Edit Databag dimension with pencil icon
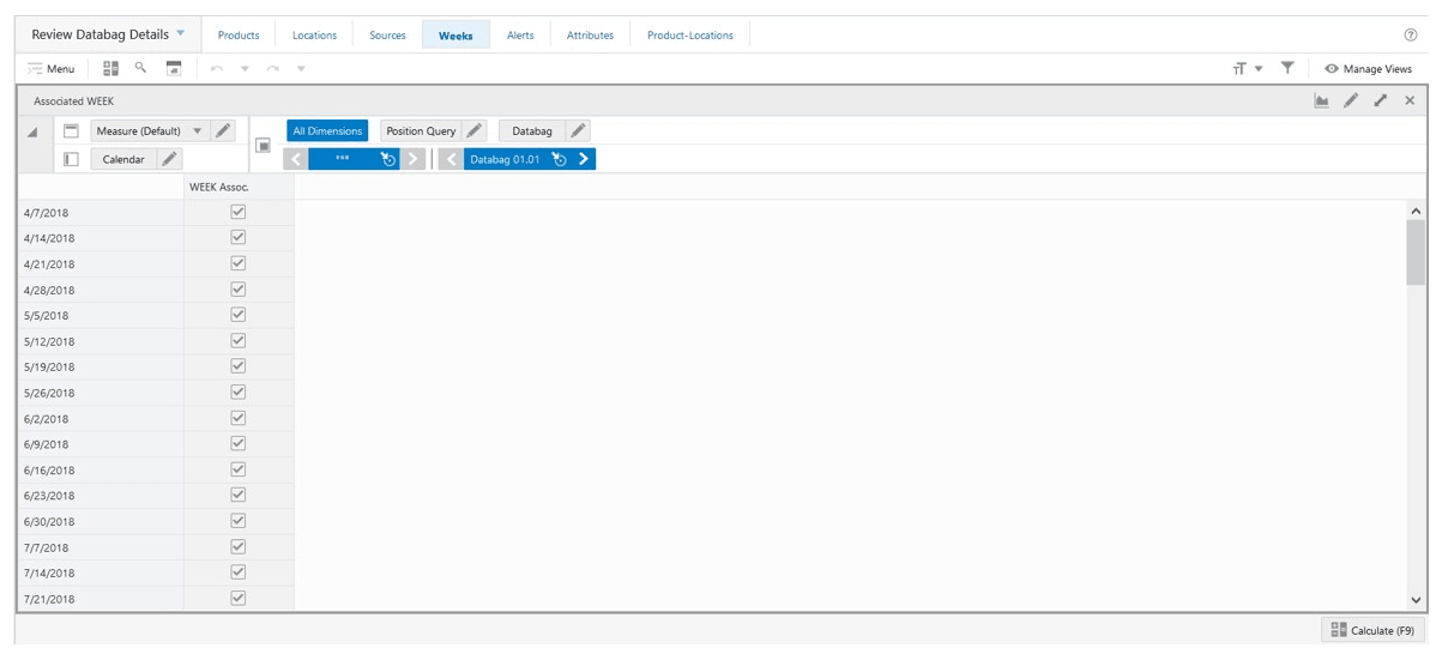 tap(578, 131)
